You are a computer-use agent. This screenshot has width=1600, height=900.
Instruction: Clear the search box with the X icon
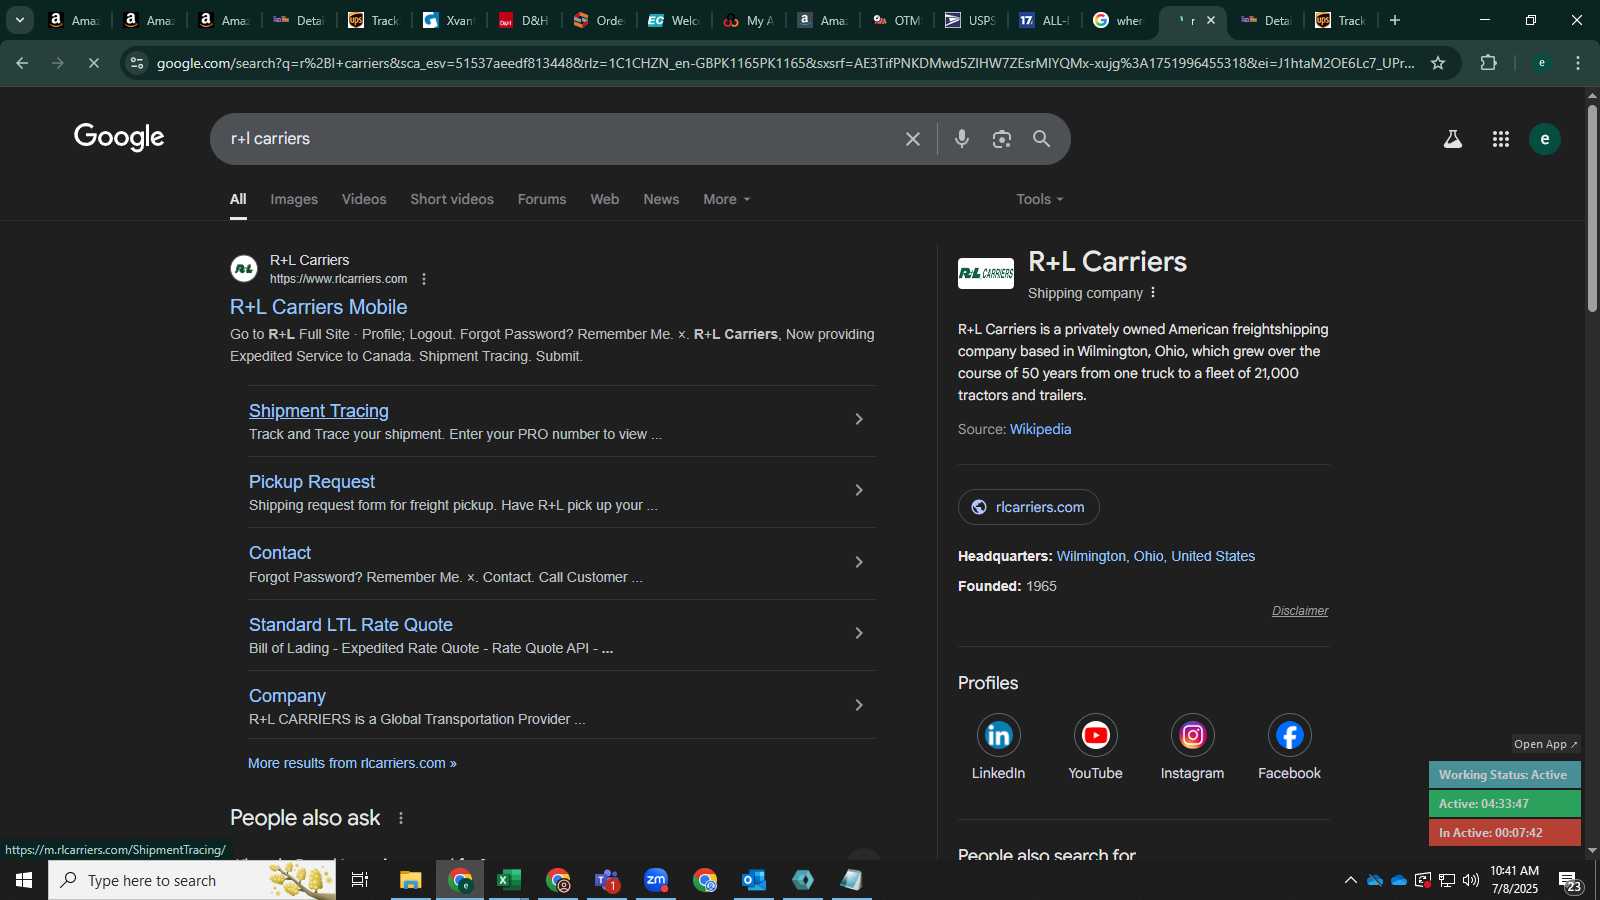[912, 139]
